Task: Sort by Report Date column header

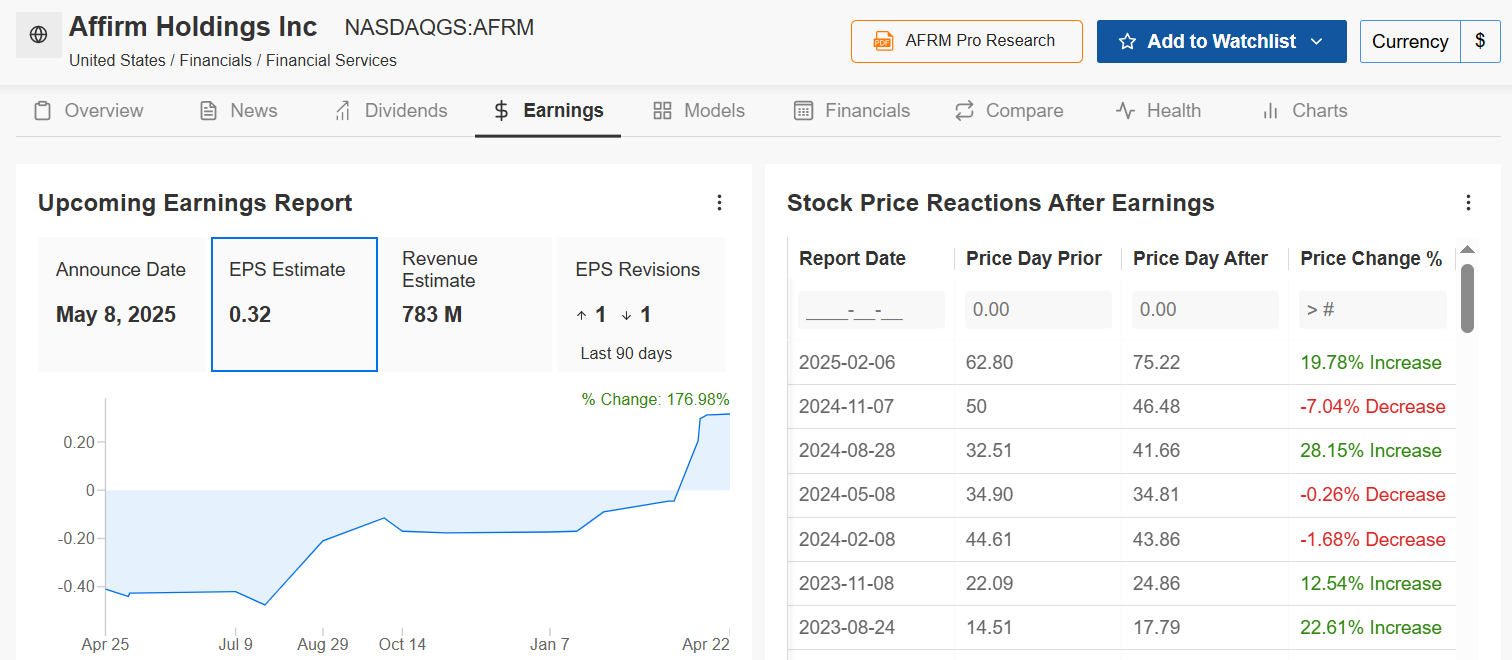Action: point(852,259)
